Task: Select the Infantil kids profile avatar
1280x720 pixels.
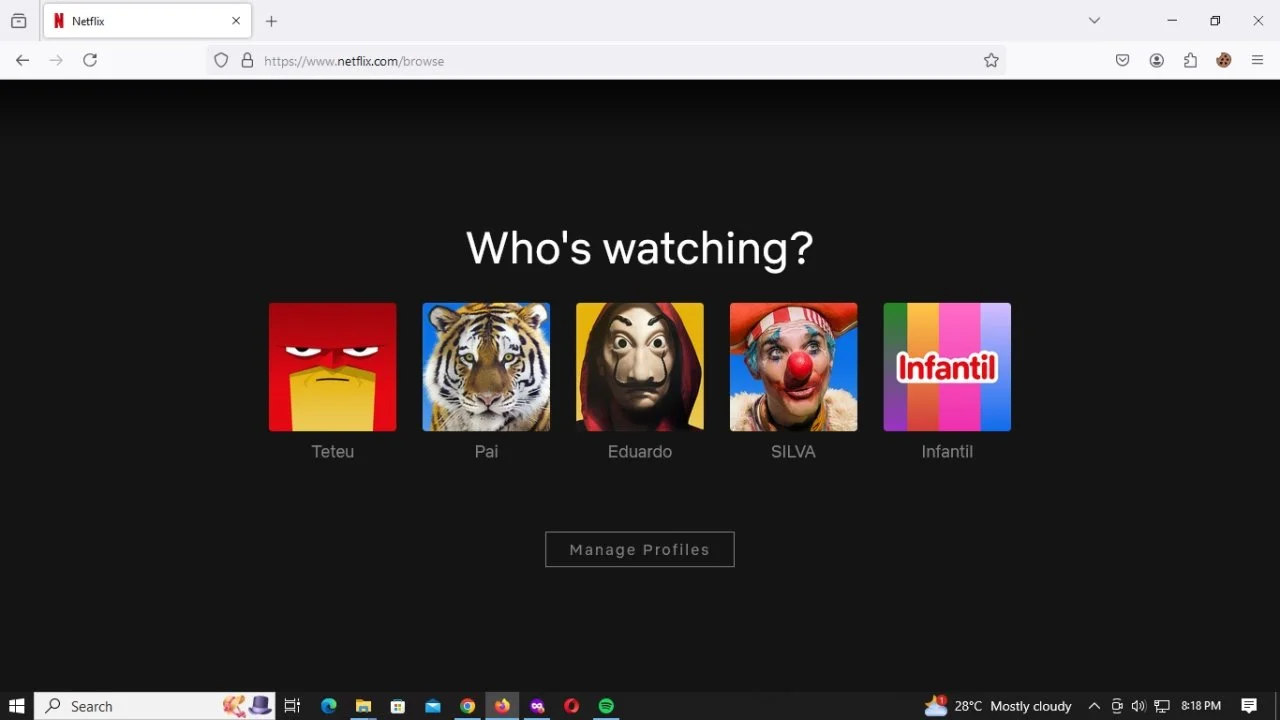Action: [x=947, y=367]
